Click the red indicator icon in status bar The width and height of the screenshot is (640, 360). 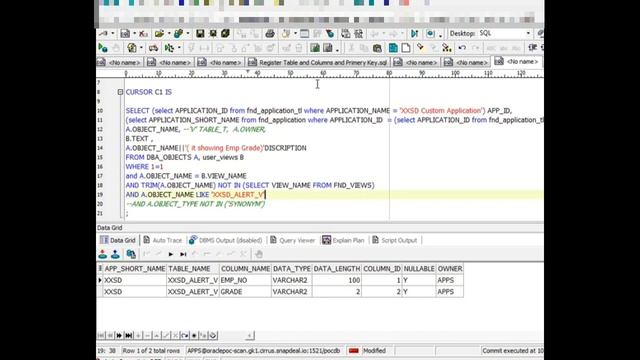coord(353,351)
